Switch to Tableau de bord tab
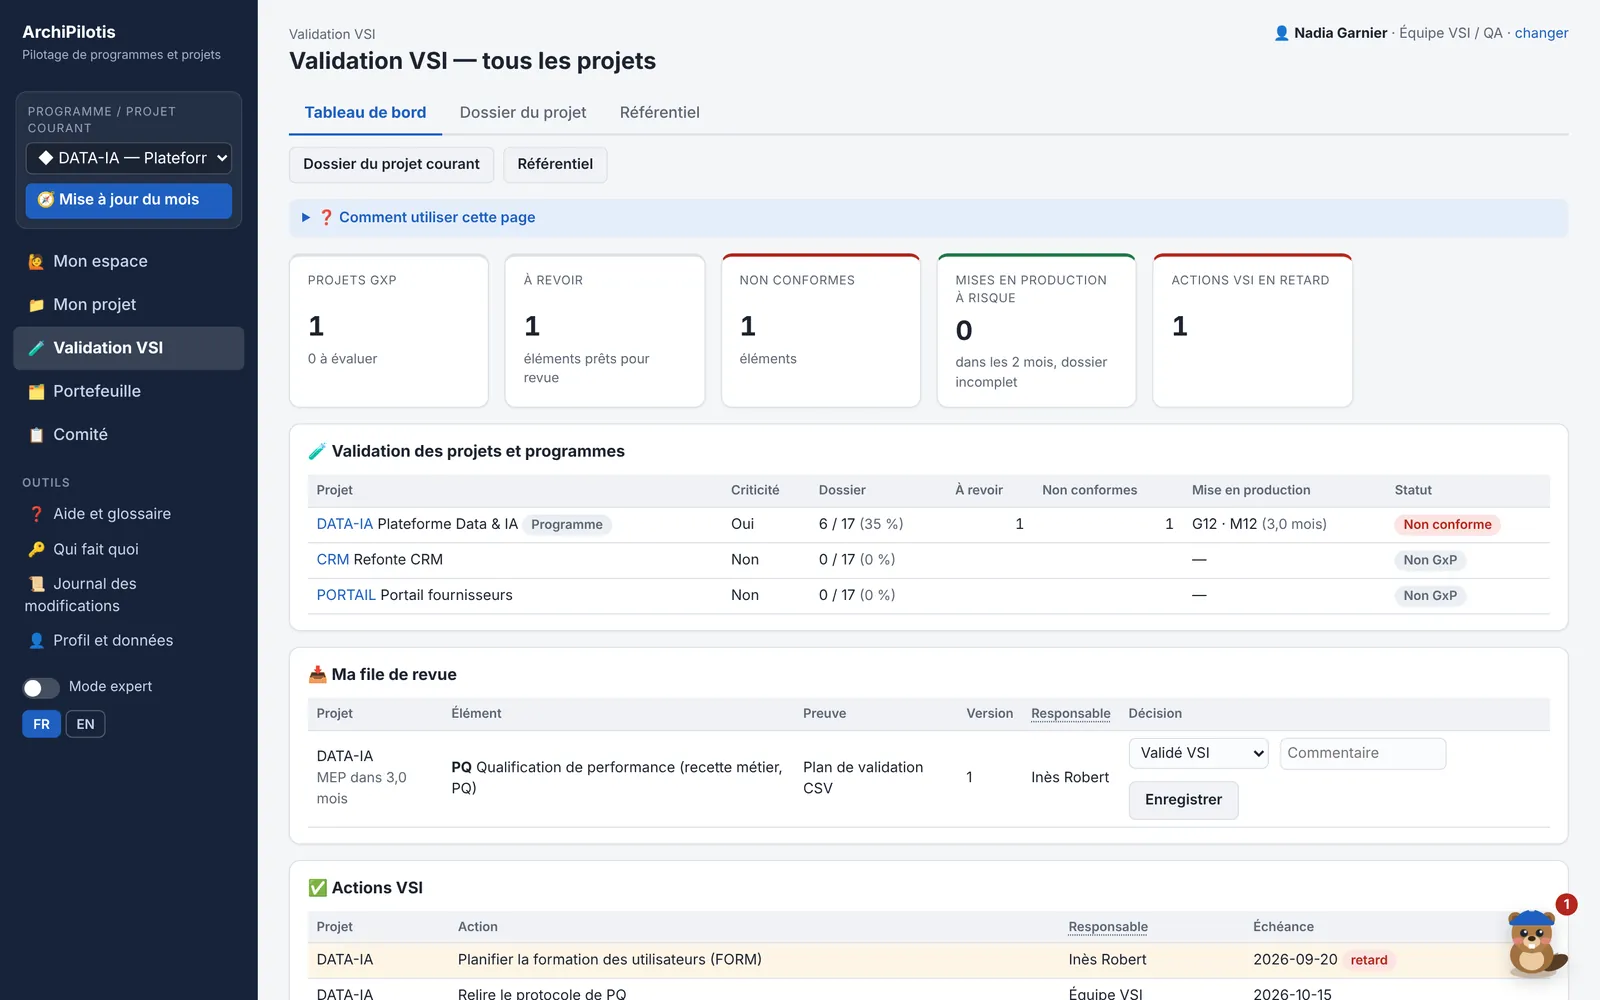Viewport: 1600px width, 1000px height. 365,112
